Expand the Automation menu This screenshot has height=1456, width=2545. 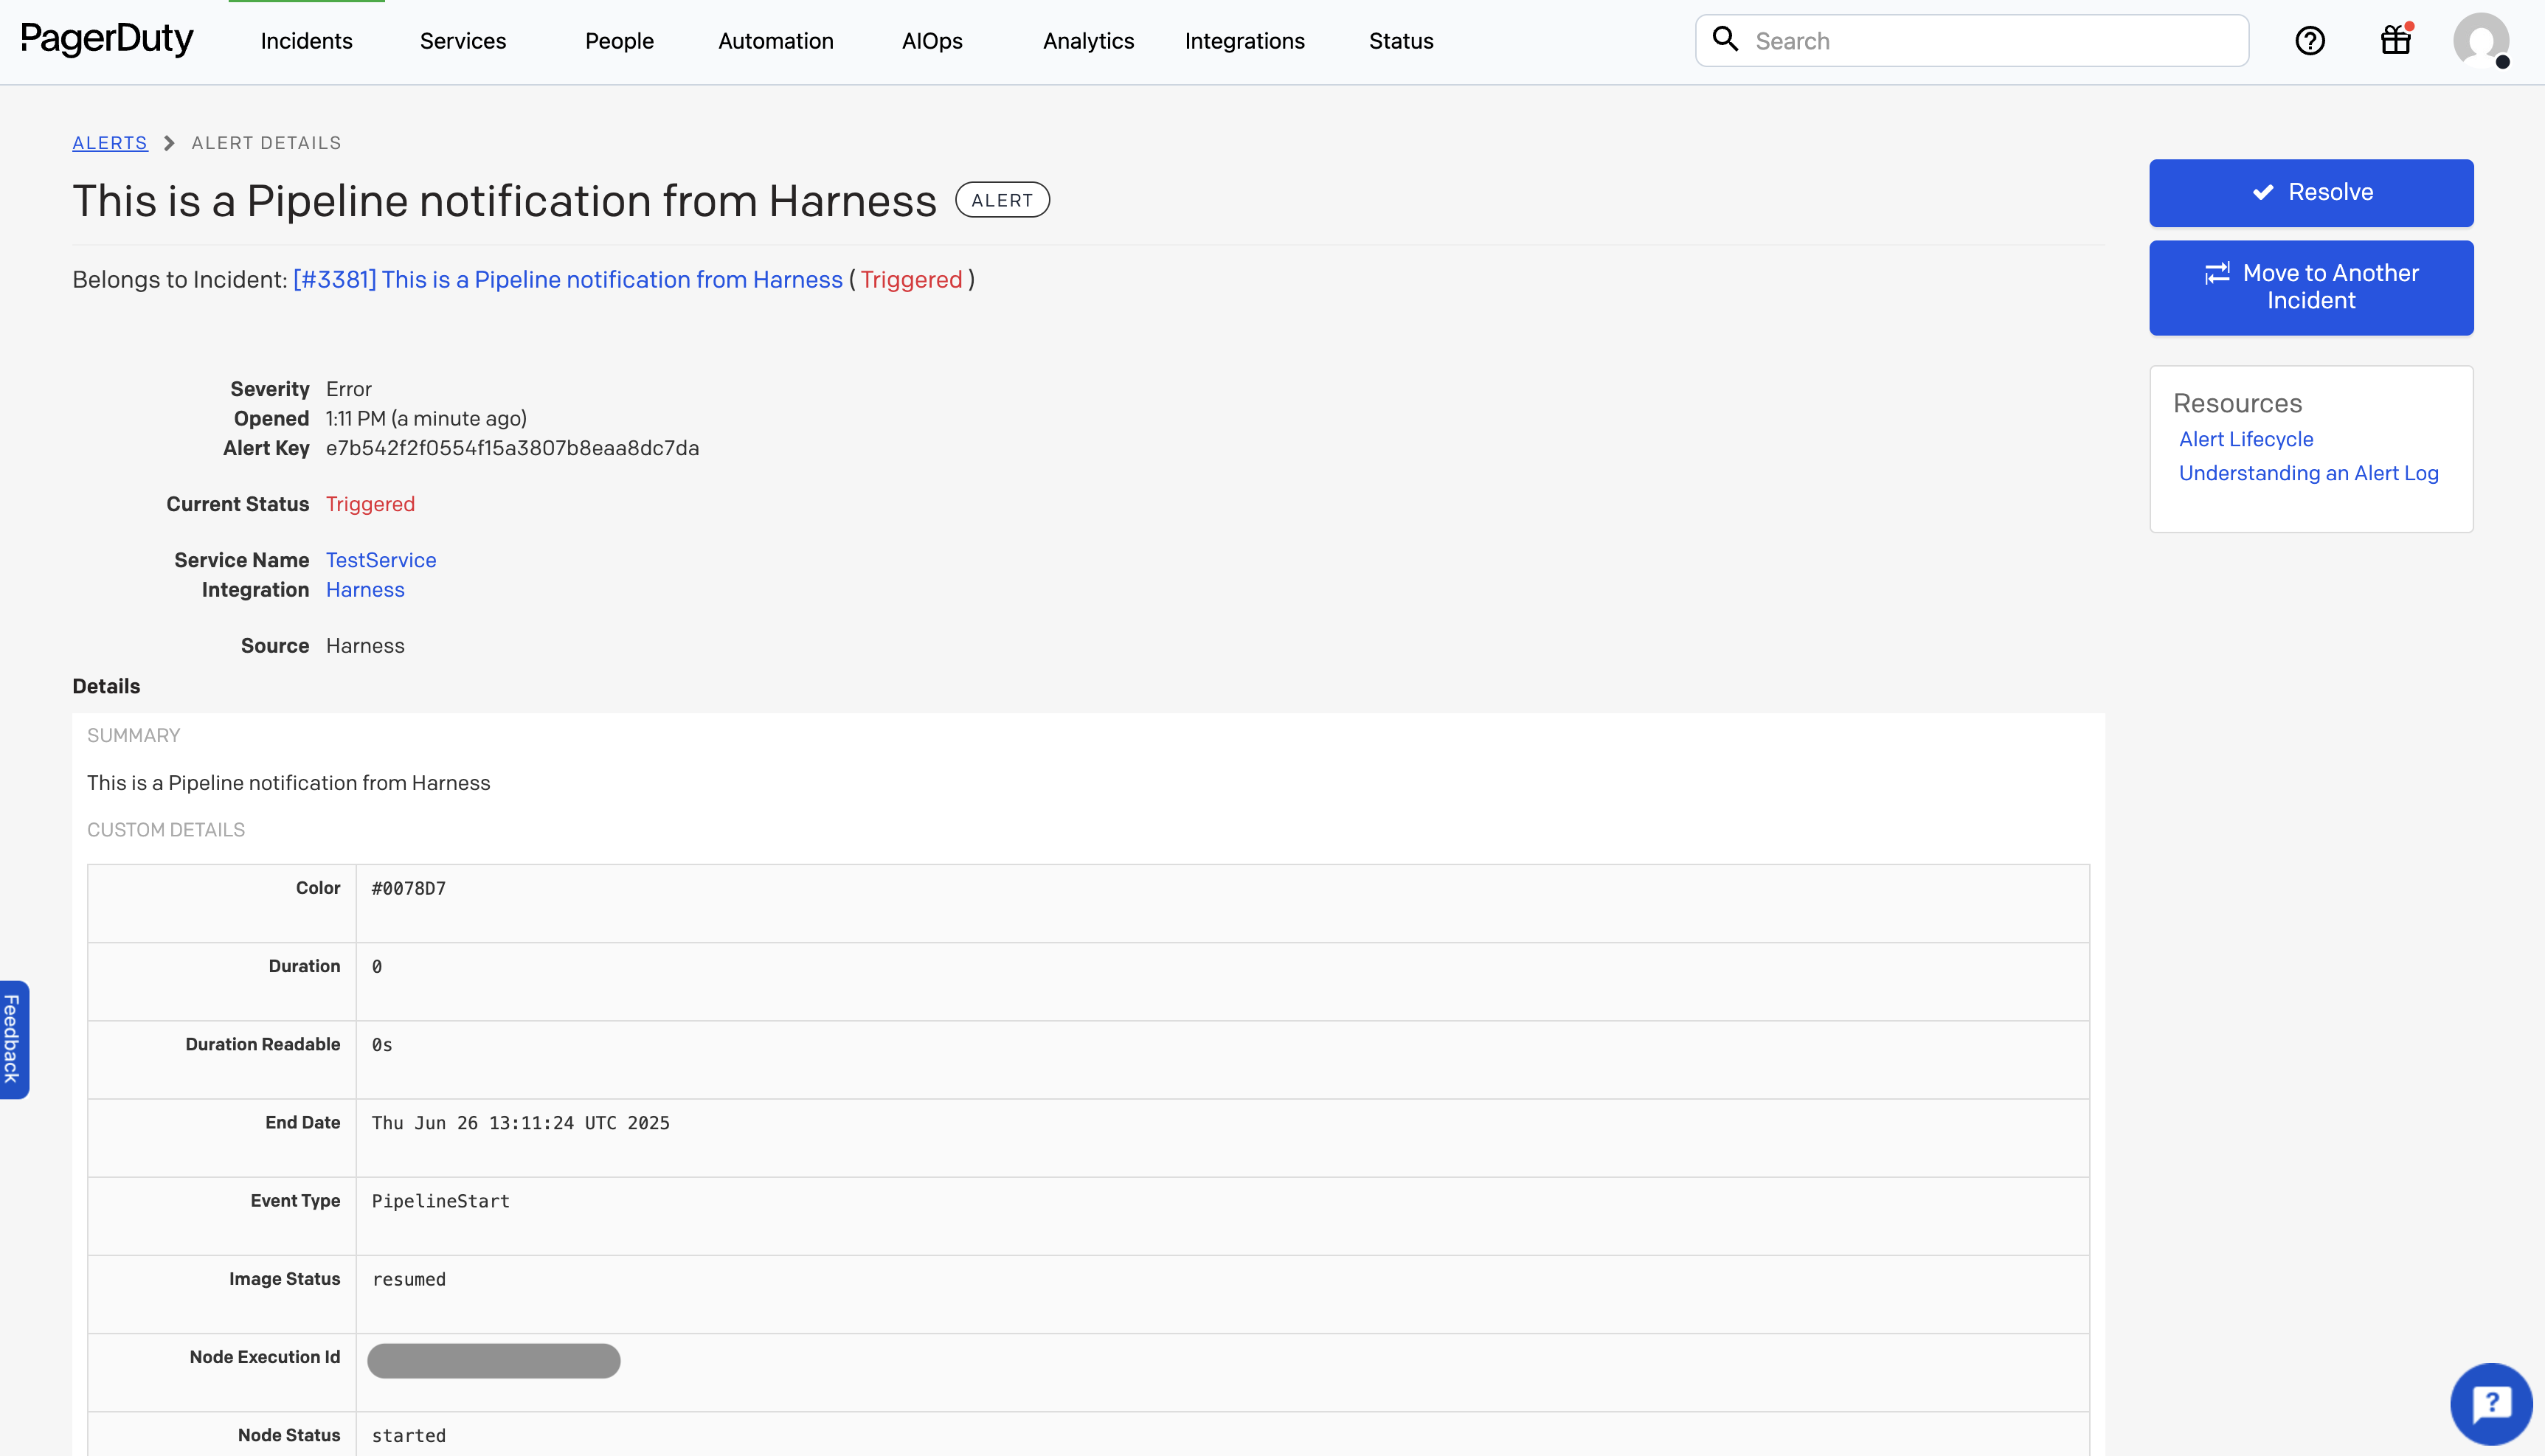click(776, 41)
